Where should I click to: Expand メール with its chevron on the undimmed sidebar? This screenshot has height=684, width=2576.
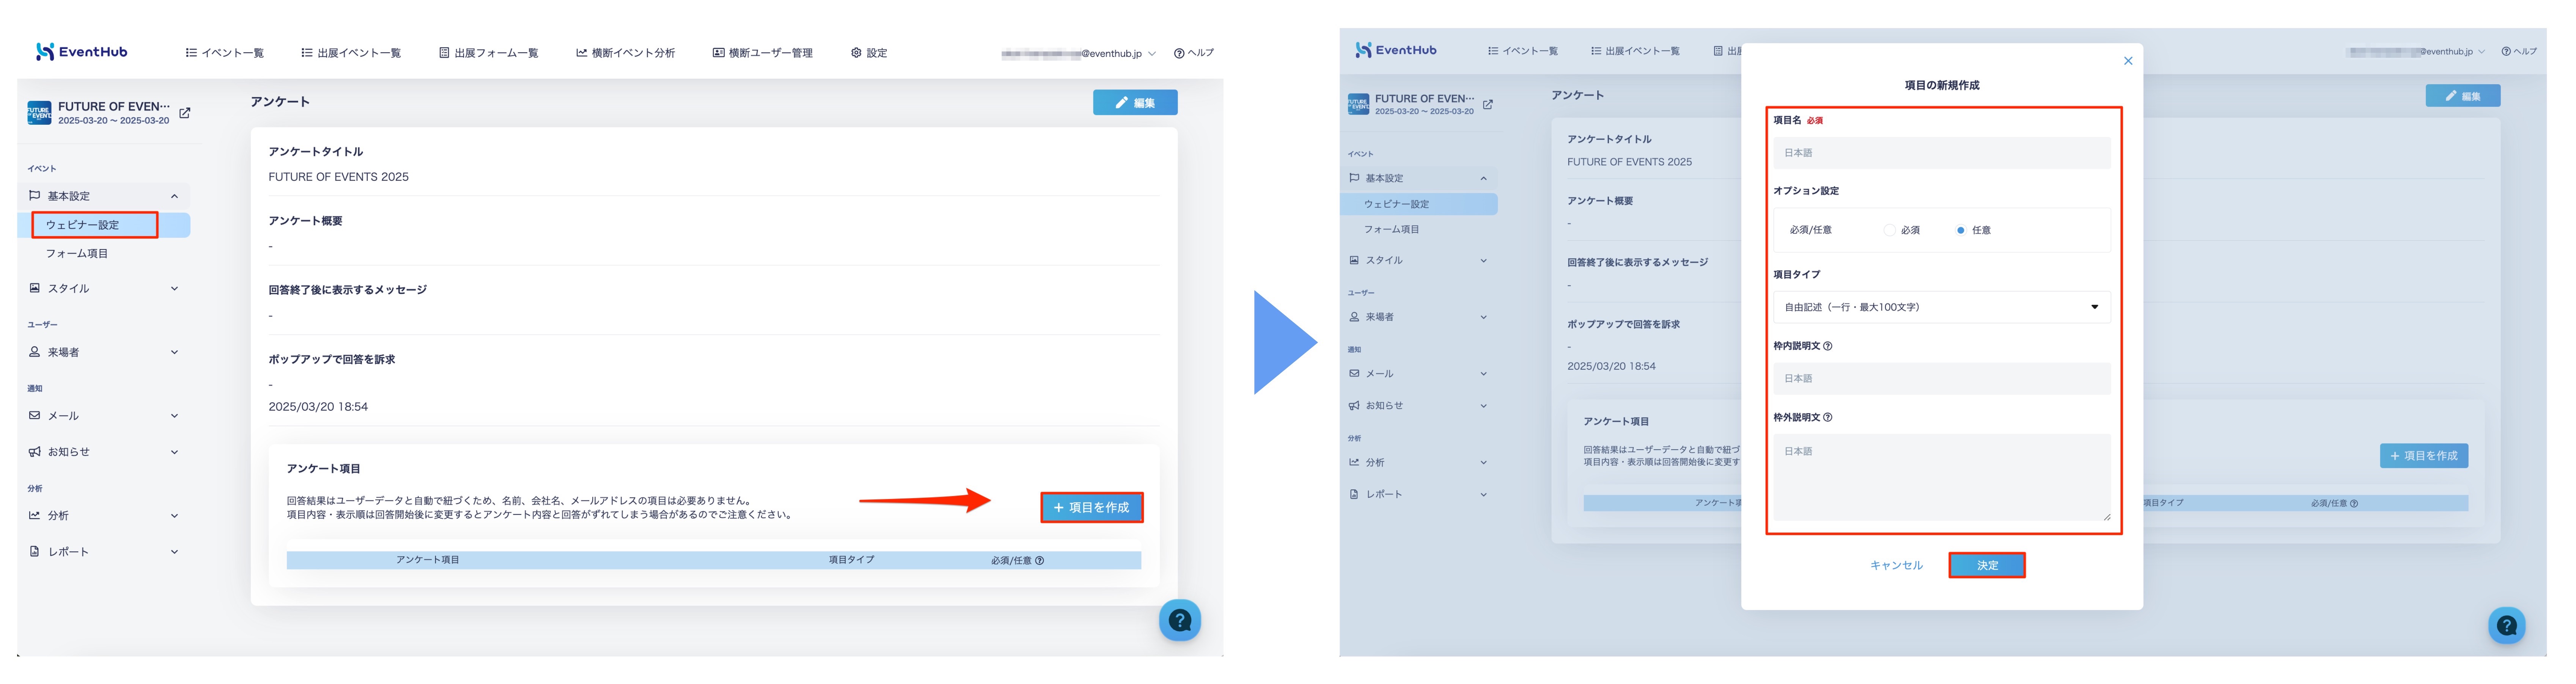coord(174,416)
